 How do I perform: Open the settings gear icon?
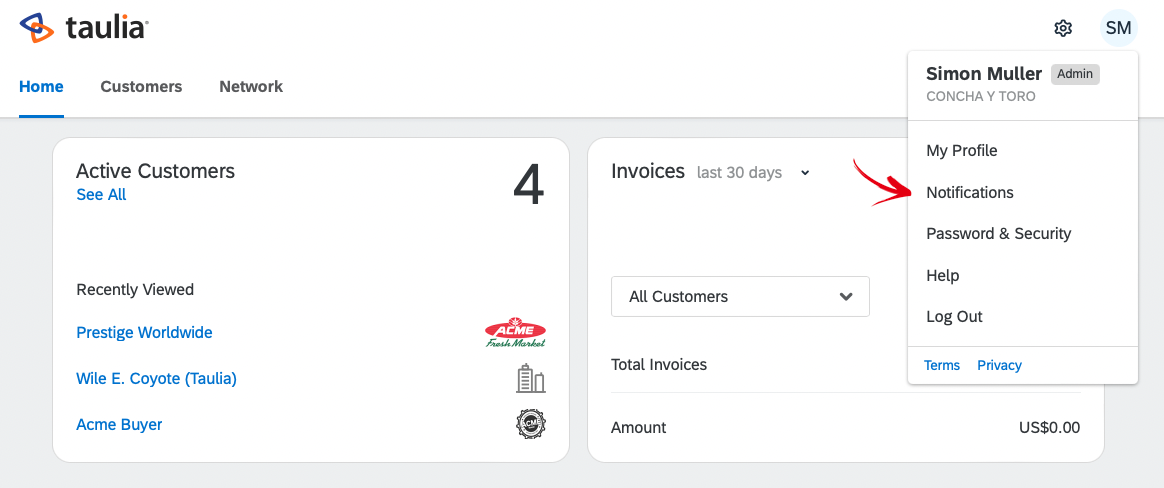(x=1063, y=28)
